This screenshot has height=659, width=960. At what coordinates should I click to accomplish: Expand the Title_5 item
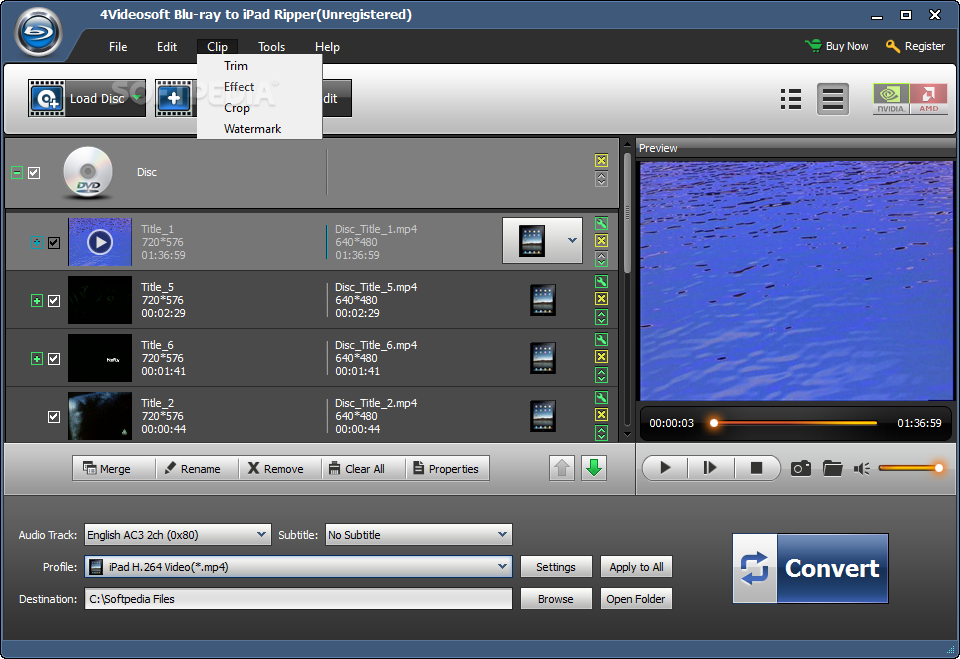click(37, 301)
